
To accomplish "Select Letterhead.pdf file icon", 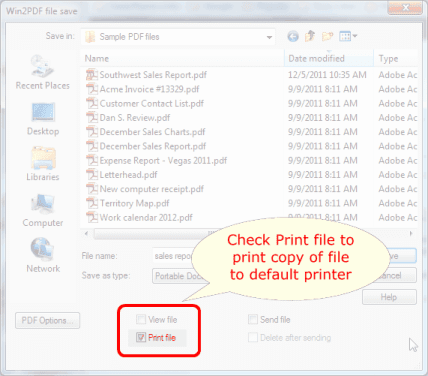I will click(92, 175).
